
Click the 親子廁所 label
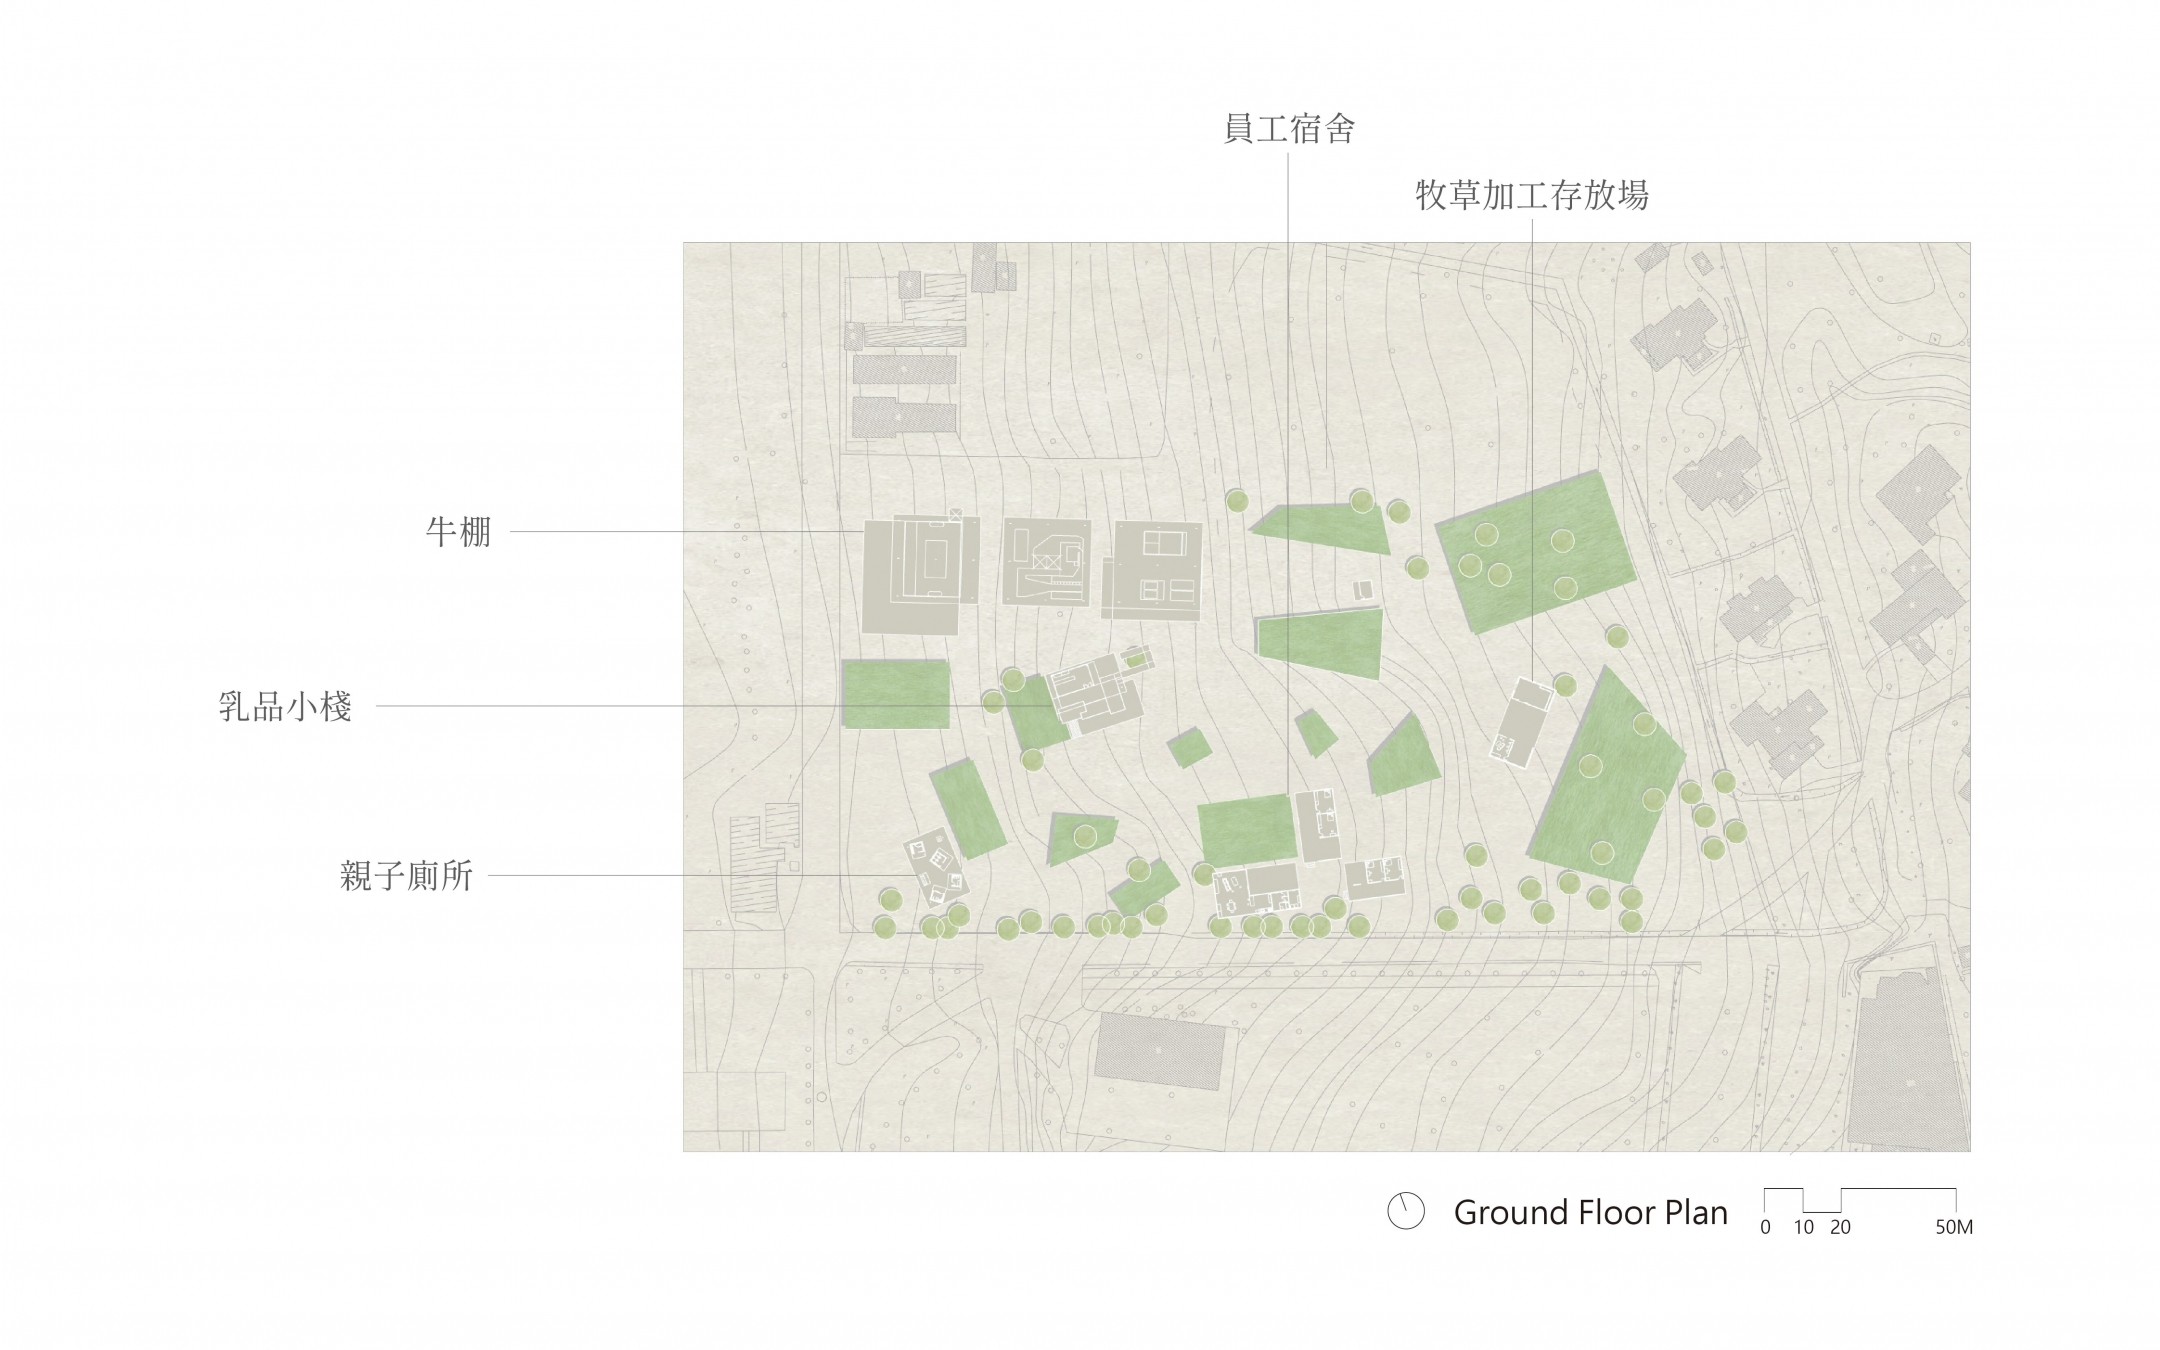(x=406, y=877)
